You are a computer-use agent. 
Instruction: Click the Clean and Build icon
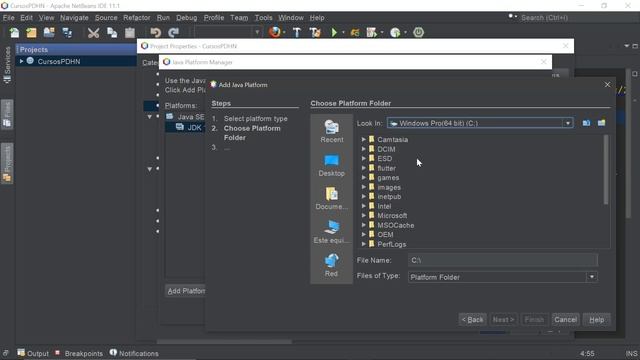[x=315, y=33]
